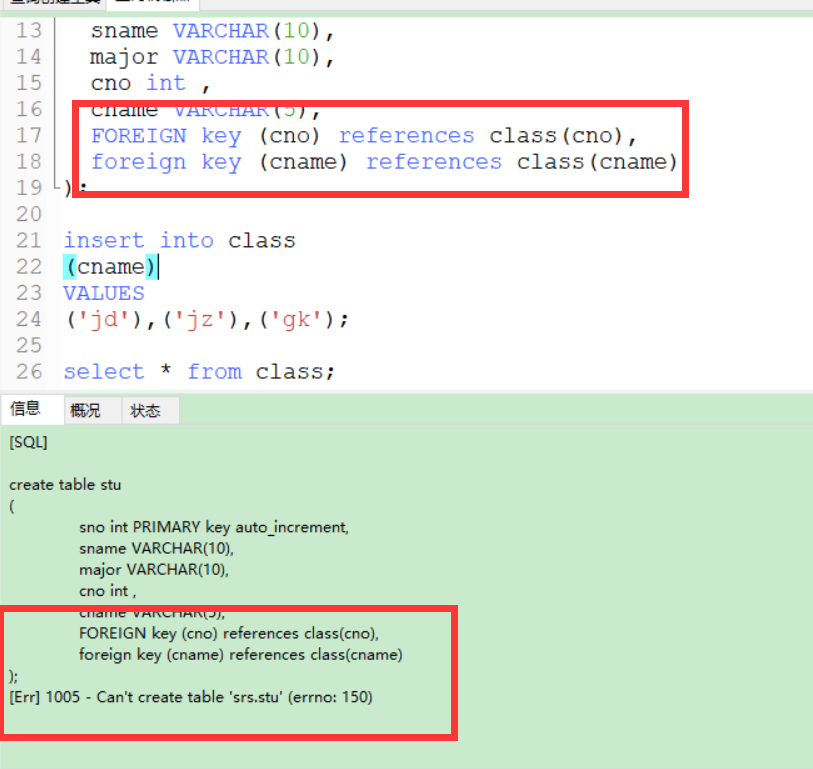Screen dimensions: 813x769
Task: Switch to the 状态 tab
Action: 146,409
